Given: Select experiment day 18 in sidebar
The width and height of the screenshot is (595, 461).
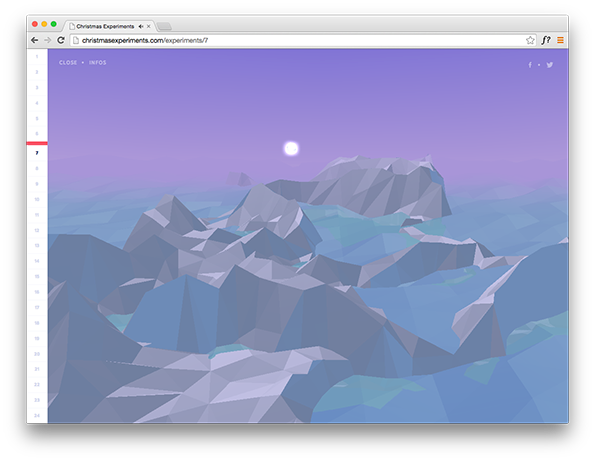Looking at the screenshot, I should click(x=37, y=323).
